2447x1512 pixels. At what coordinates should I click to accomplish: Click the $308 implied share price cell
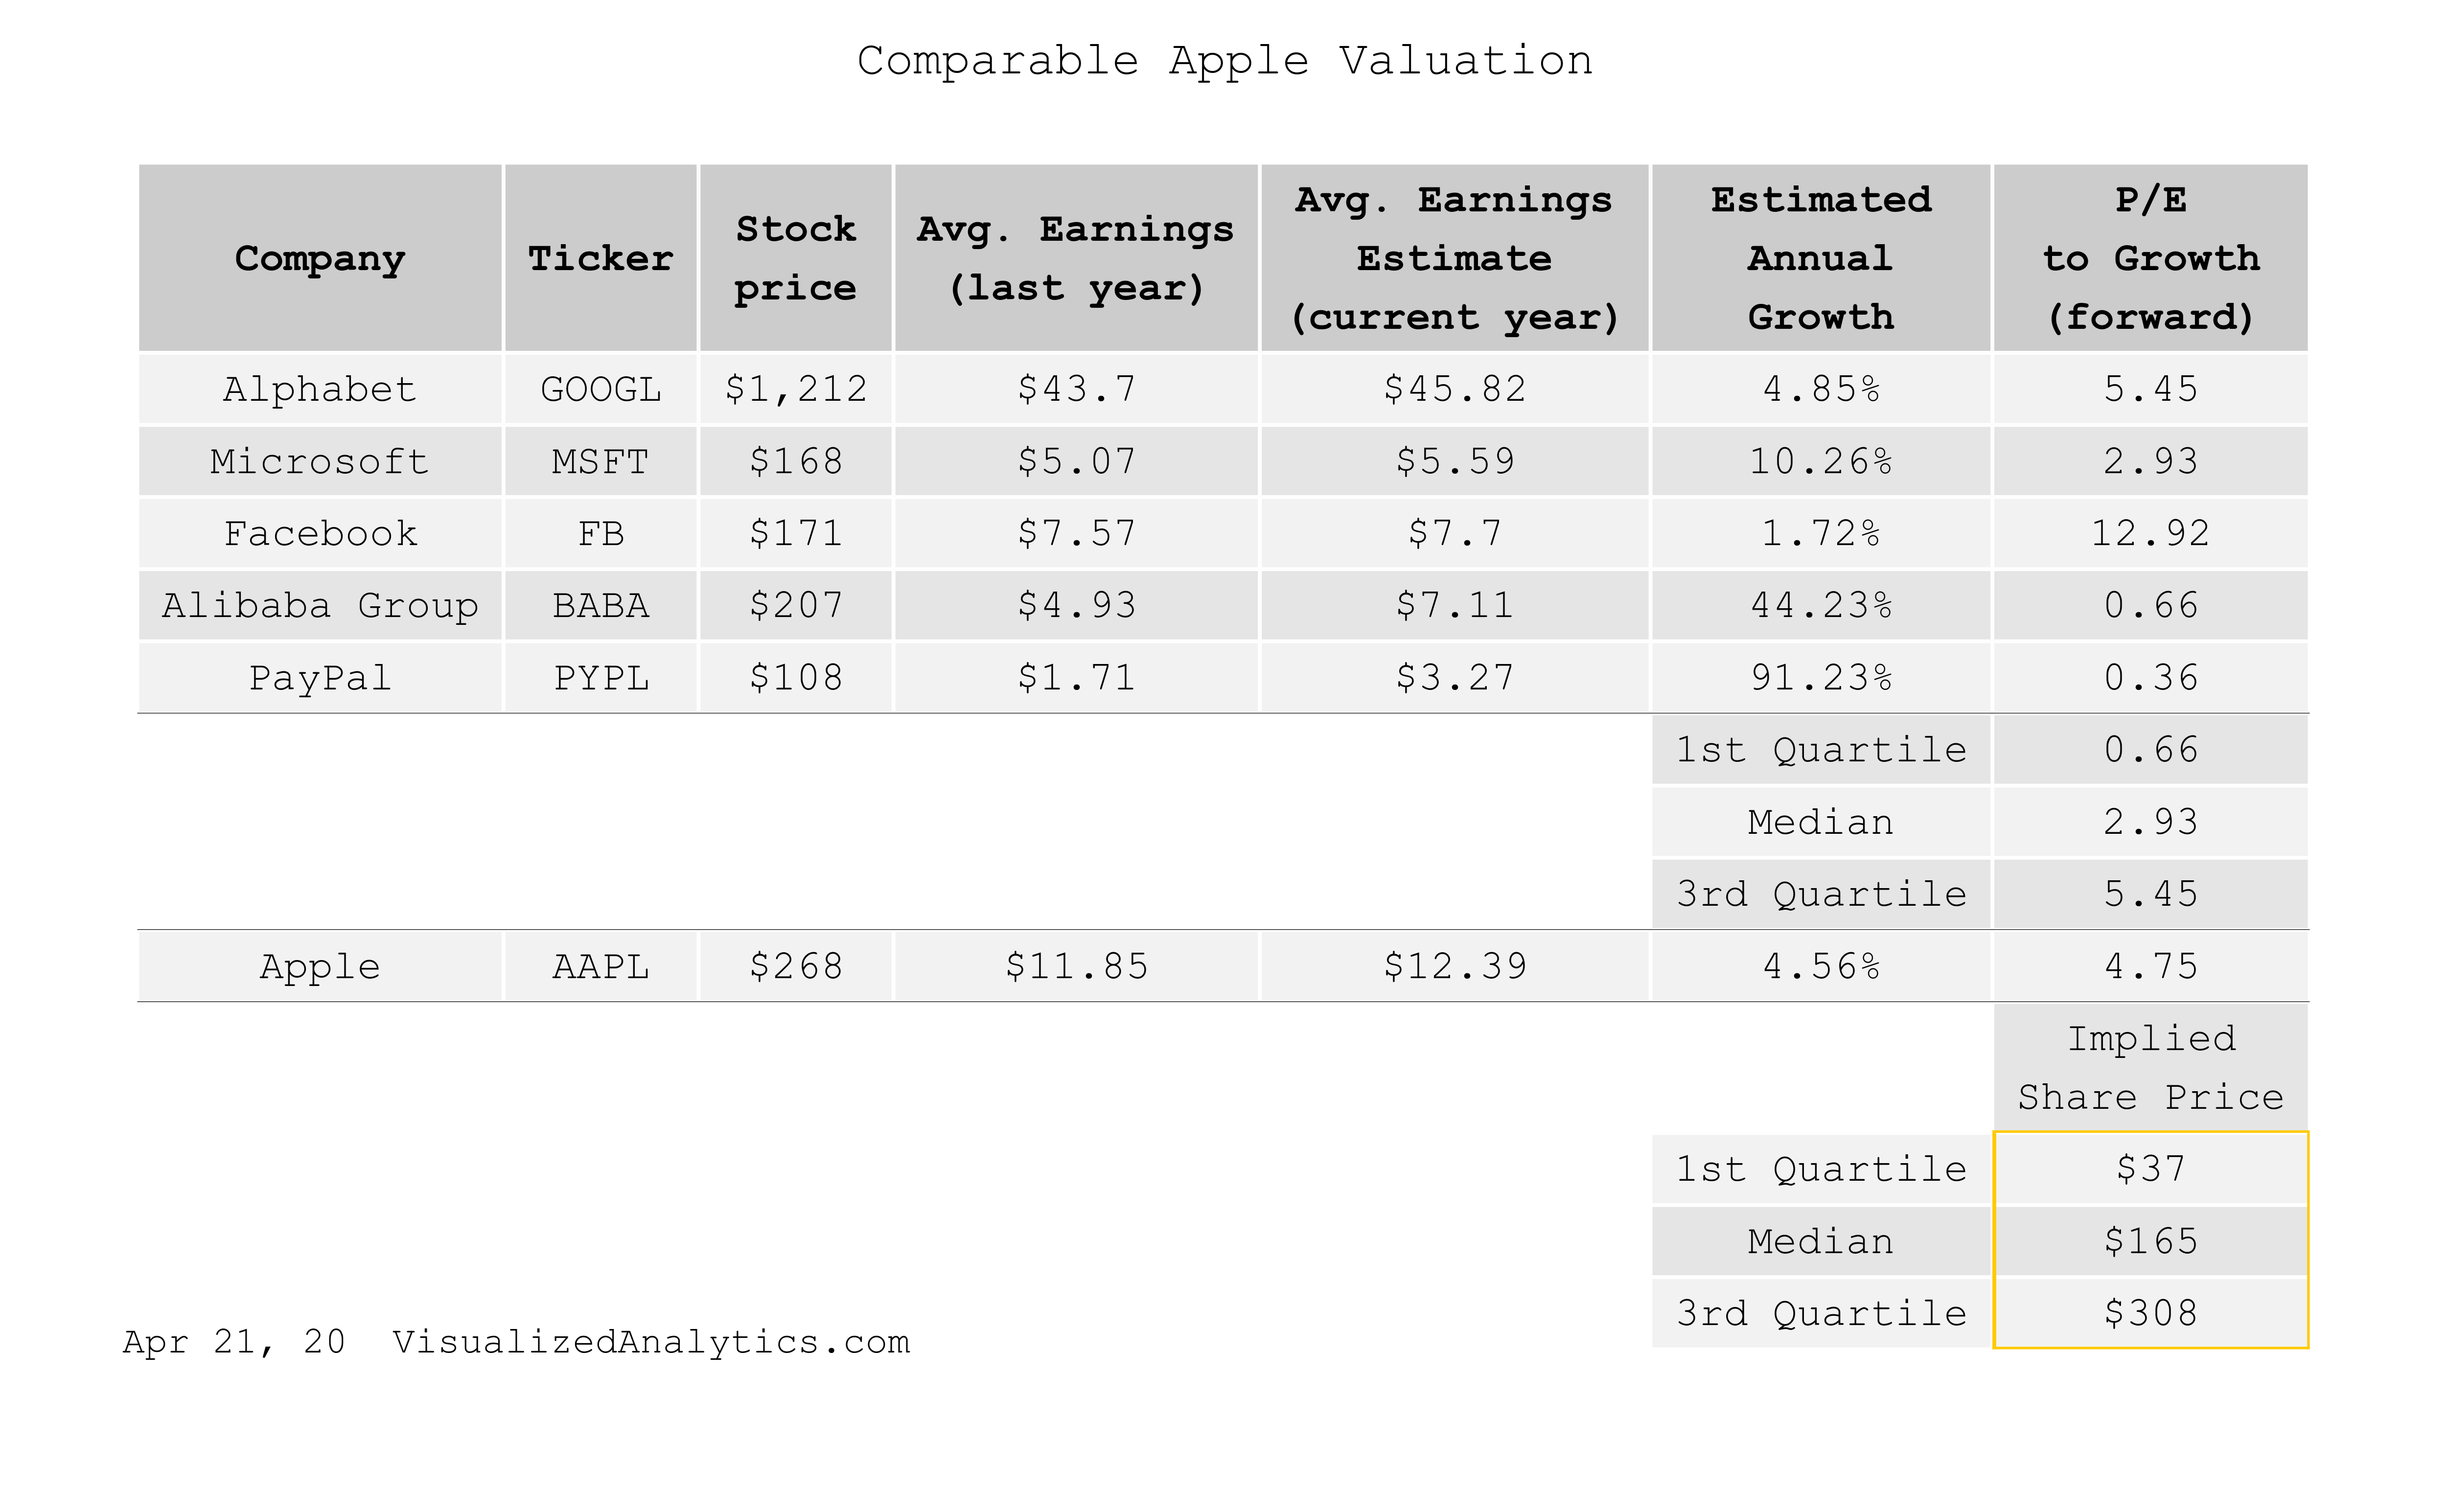coord(2150,1314)
